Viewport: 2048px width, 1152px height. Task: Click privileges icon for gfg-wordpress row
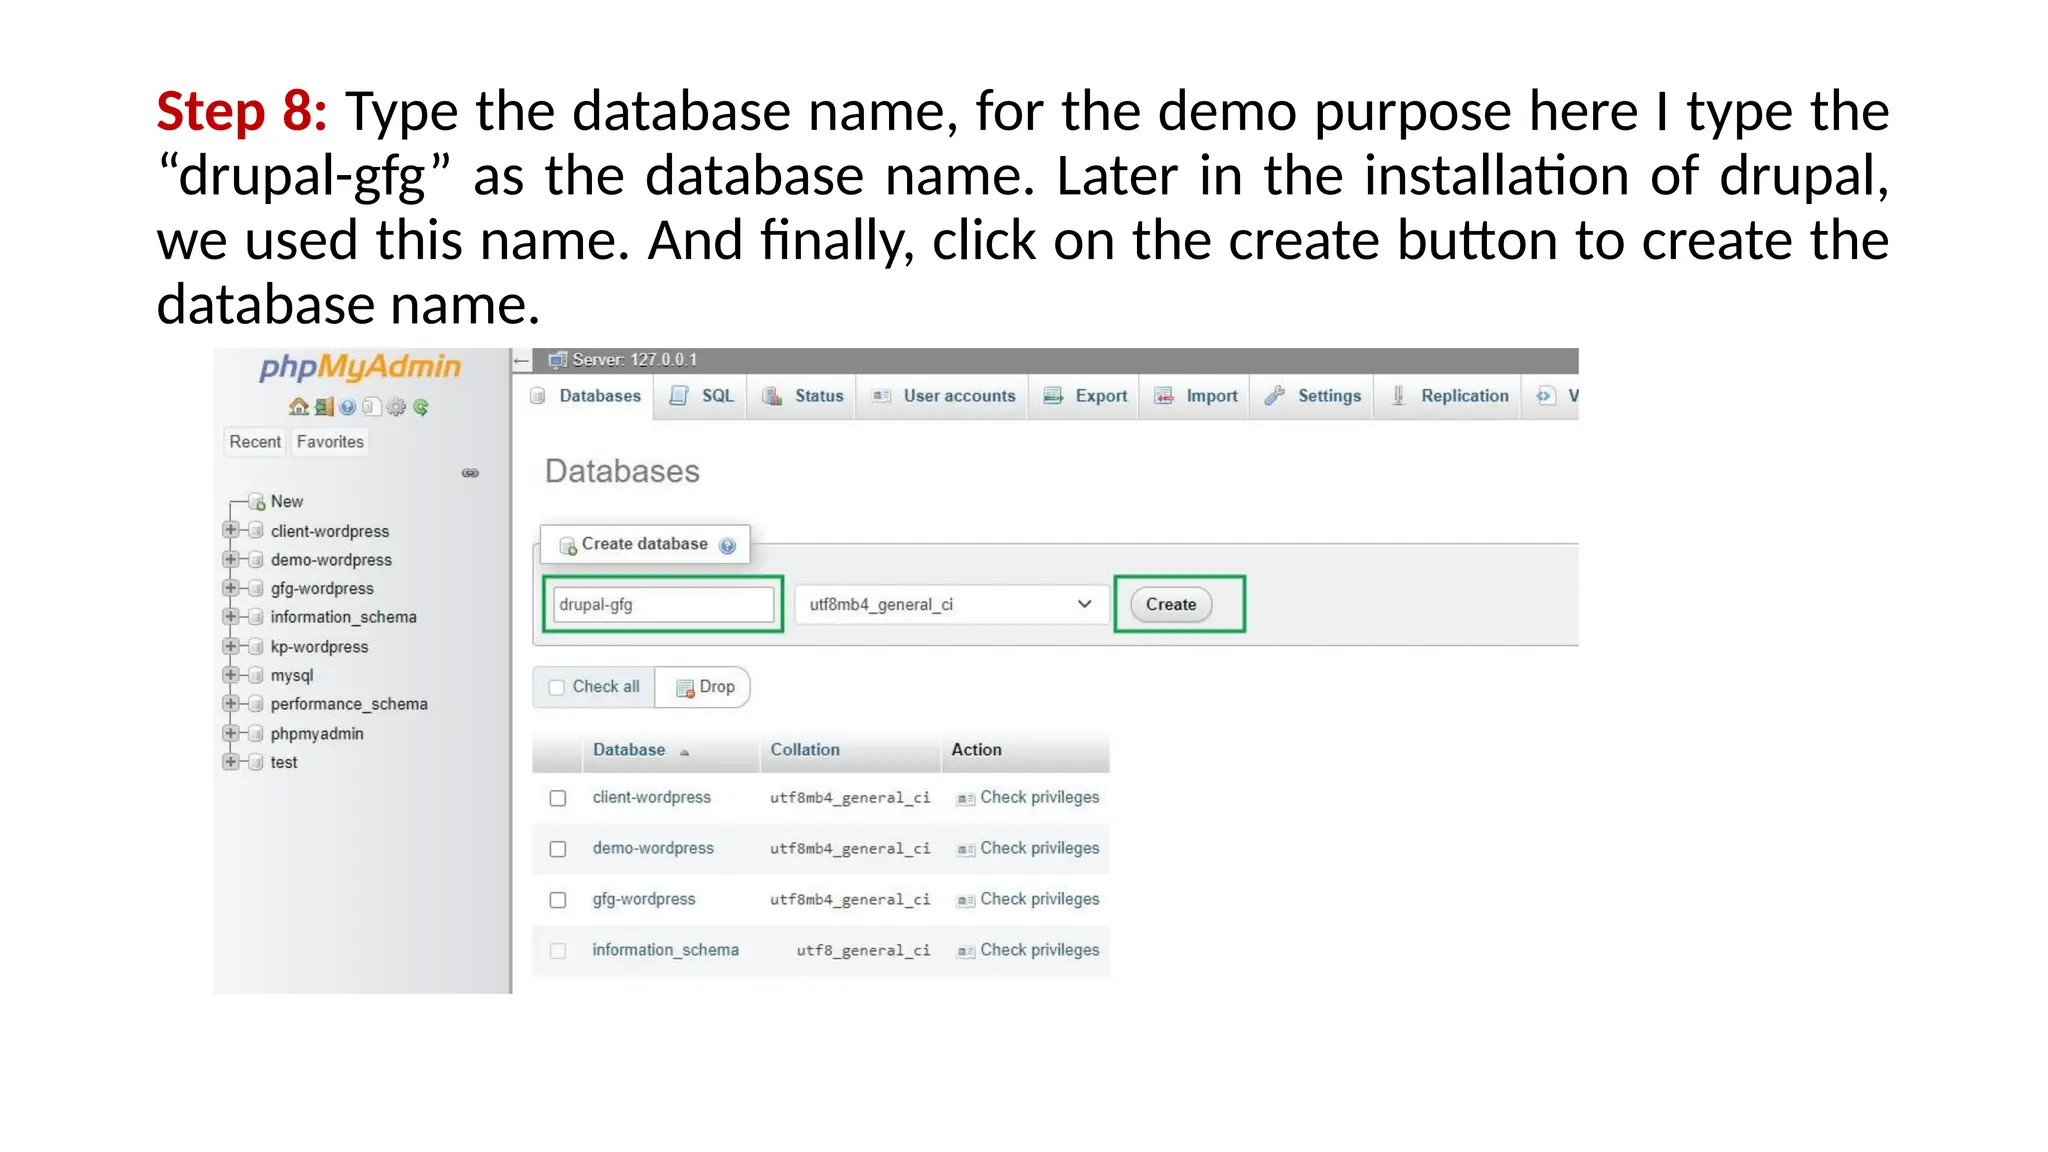(965, 901)
